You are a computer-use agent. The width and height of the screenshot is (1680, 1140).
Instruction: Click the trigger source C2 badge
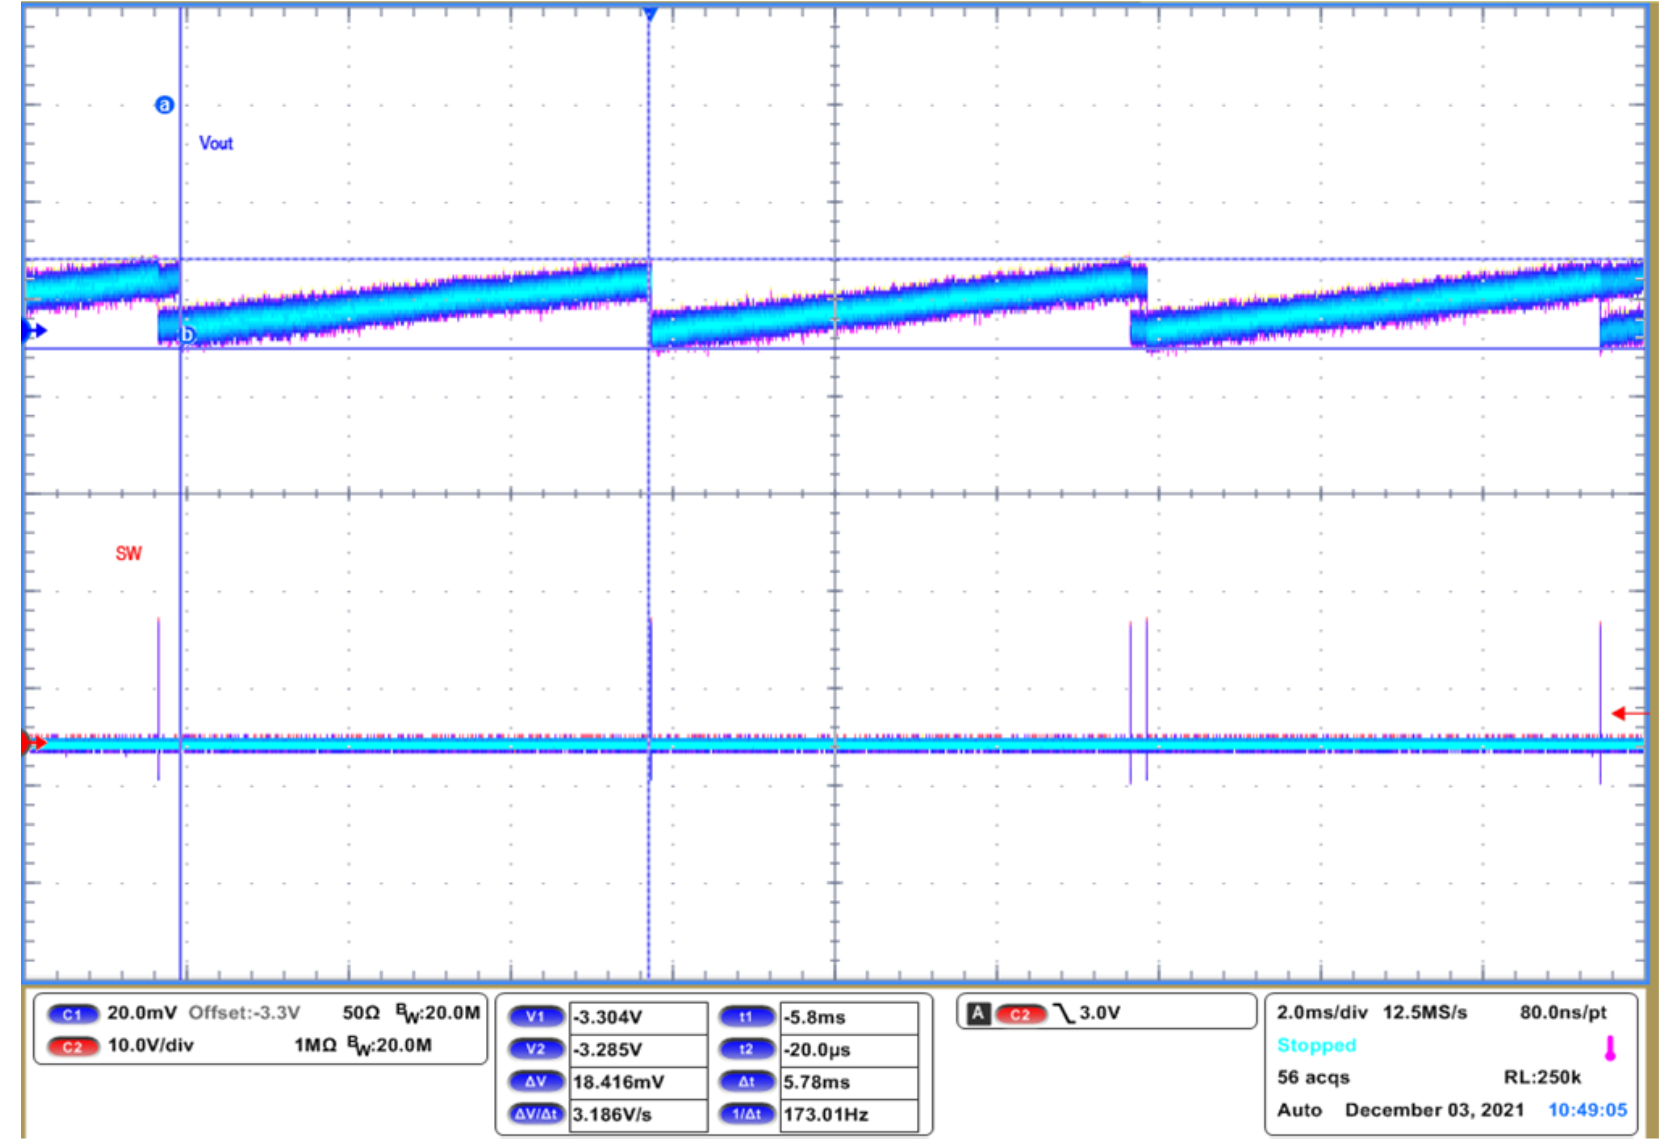pos(1021,1012)
